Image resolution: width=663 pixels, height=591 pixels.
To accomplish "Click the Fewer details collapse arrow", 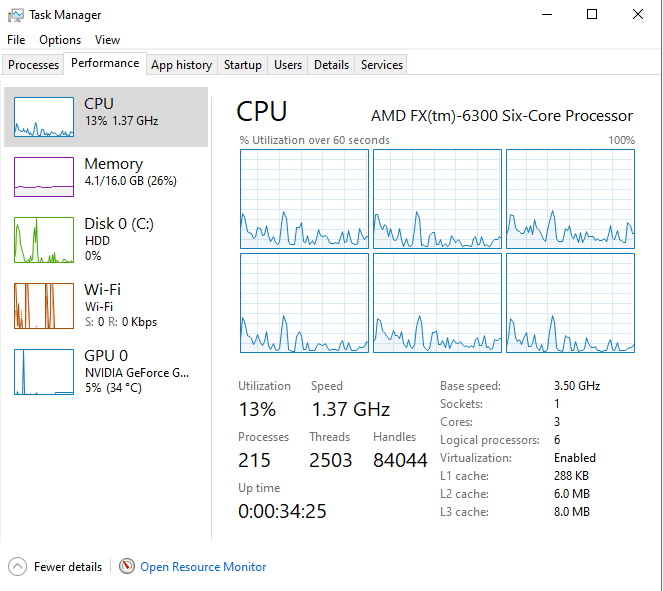I will tap(17, 566).
